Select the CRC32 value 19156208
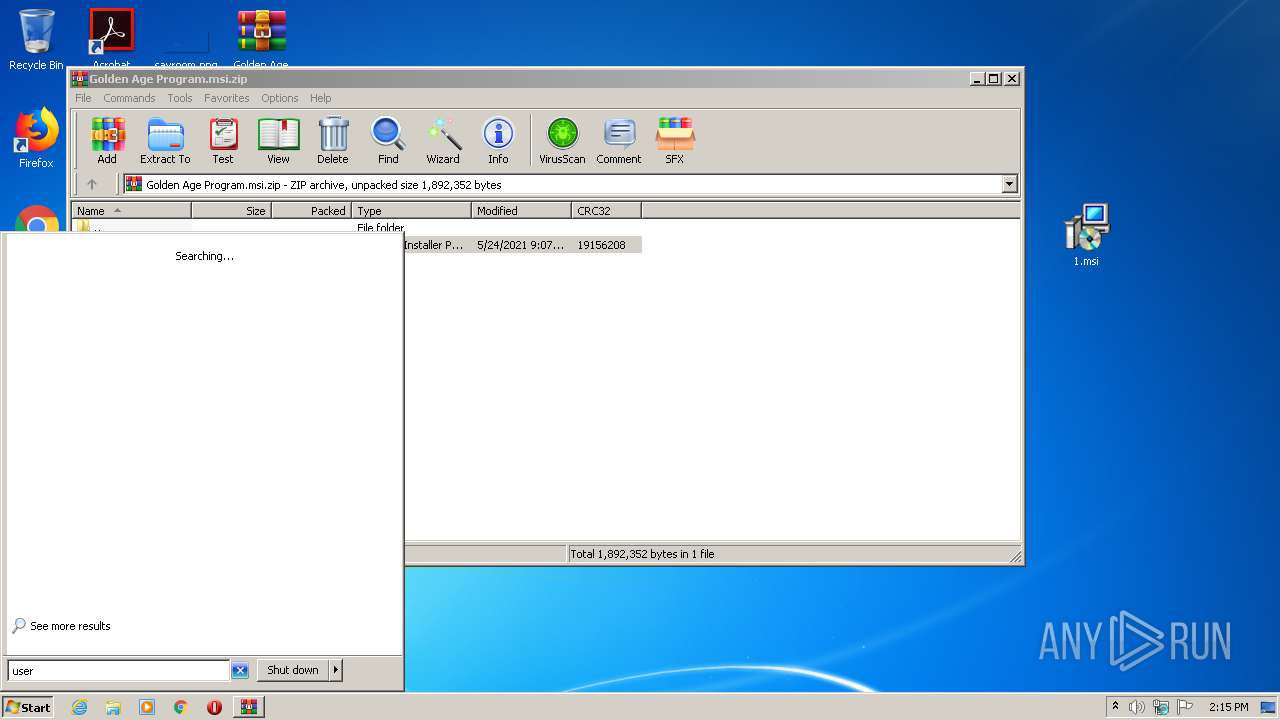 click(x=601, y=245)
